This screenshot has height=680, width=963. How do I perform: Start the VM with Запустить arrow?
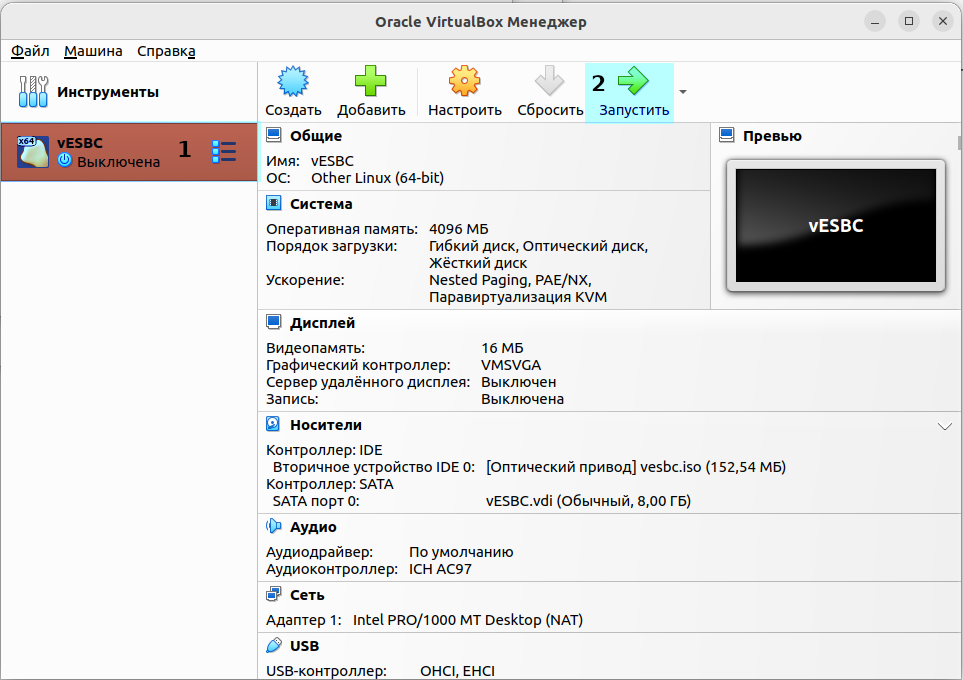[x=633, y=81]
